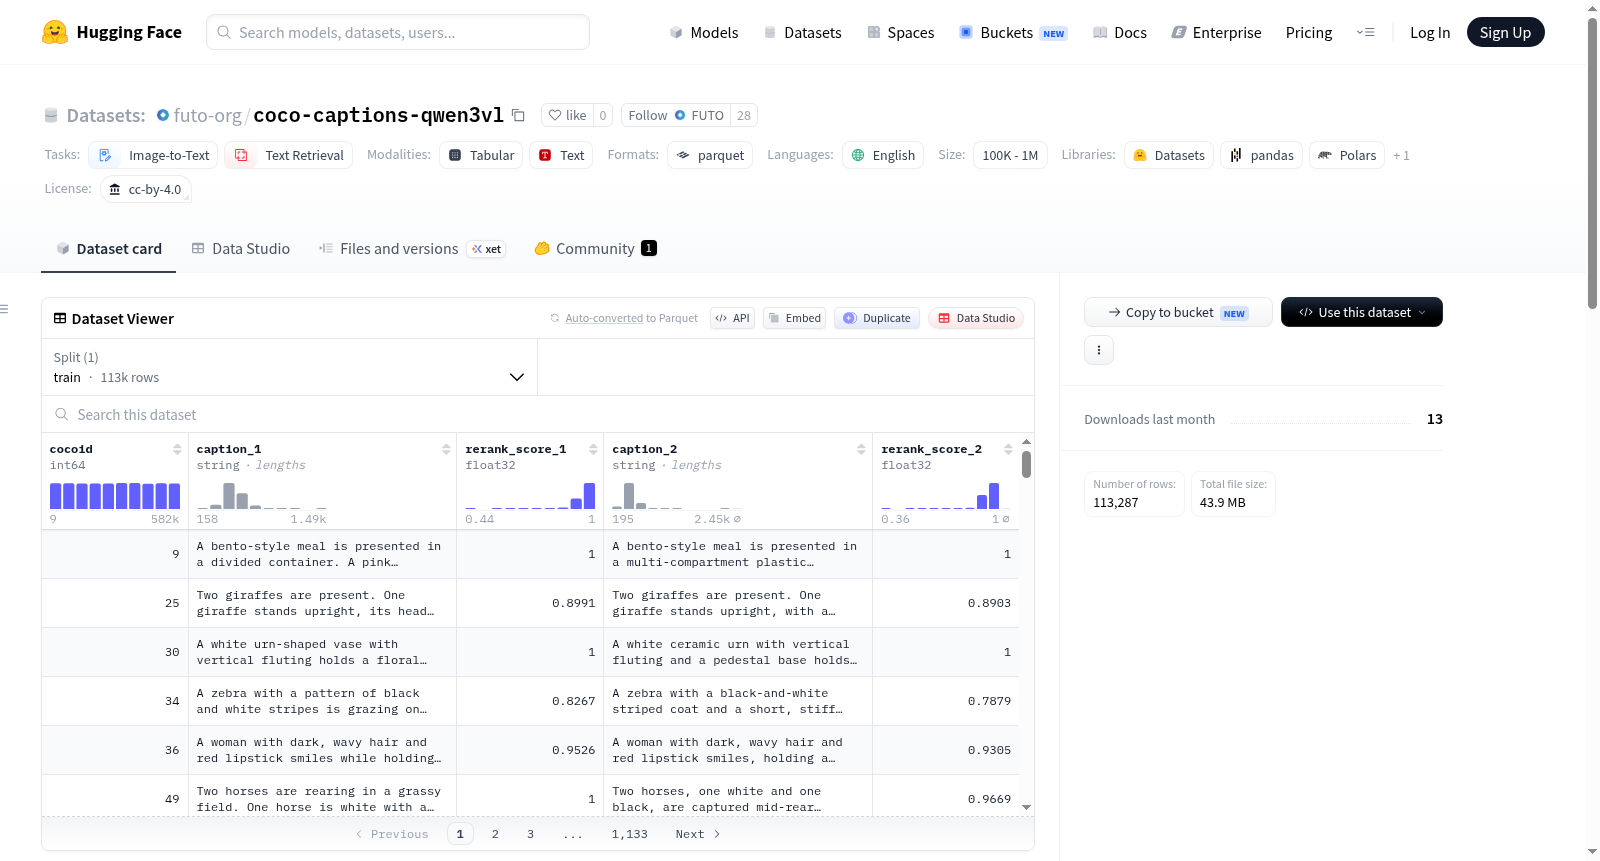Image resolution: width=1600 pixels, height=861 pixels.
Task: Open Docs in the navigation bar
Action: [x=1119, y=32]
